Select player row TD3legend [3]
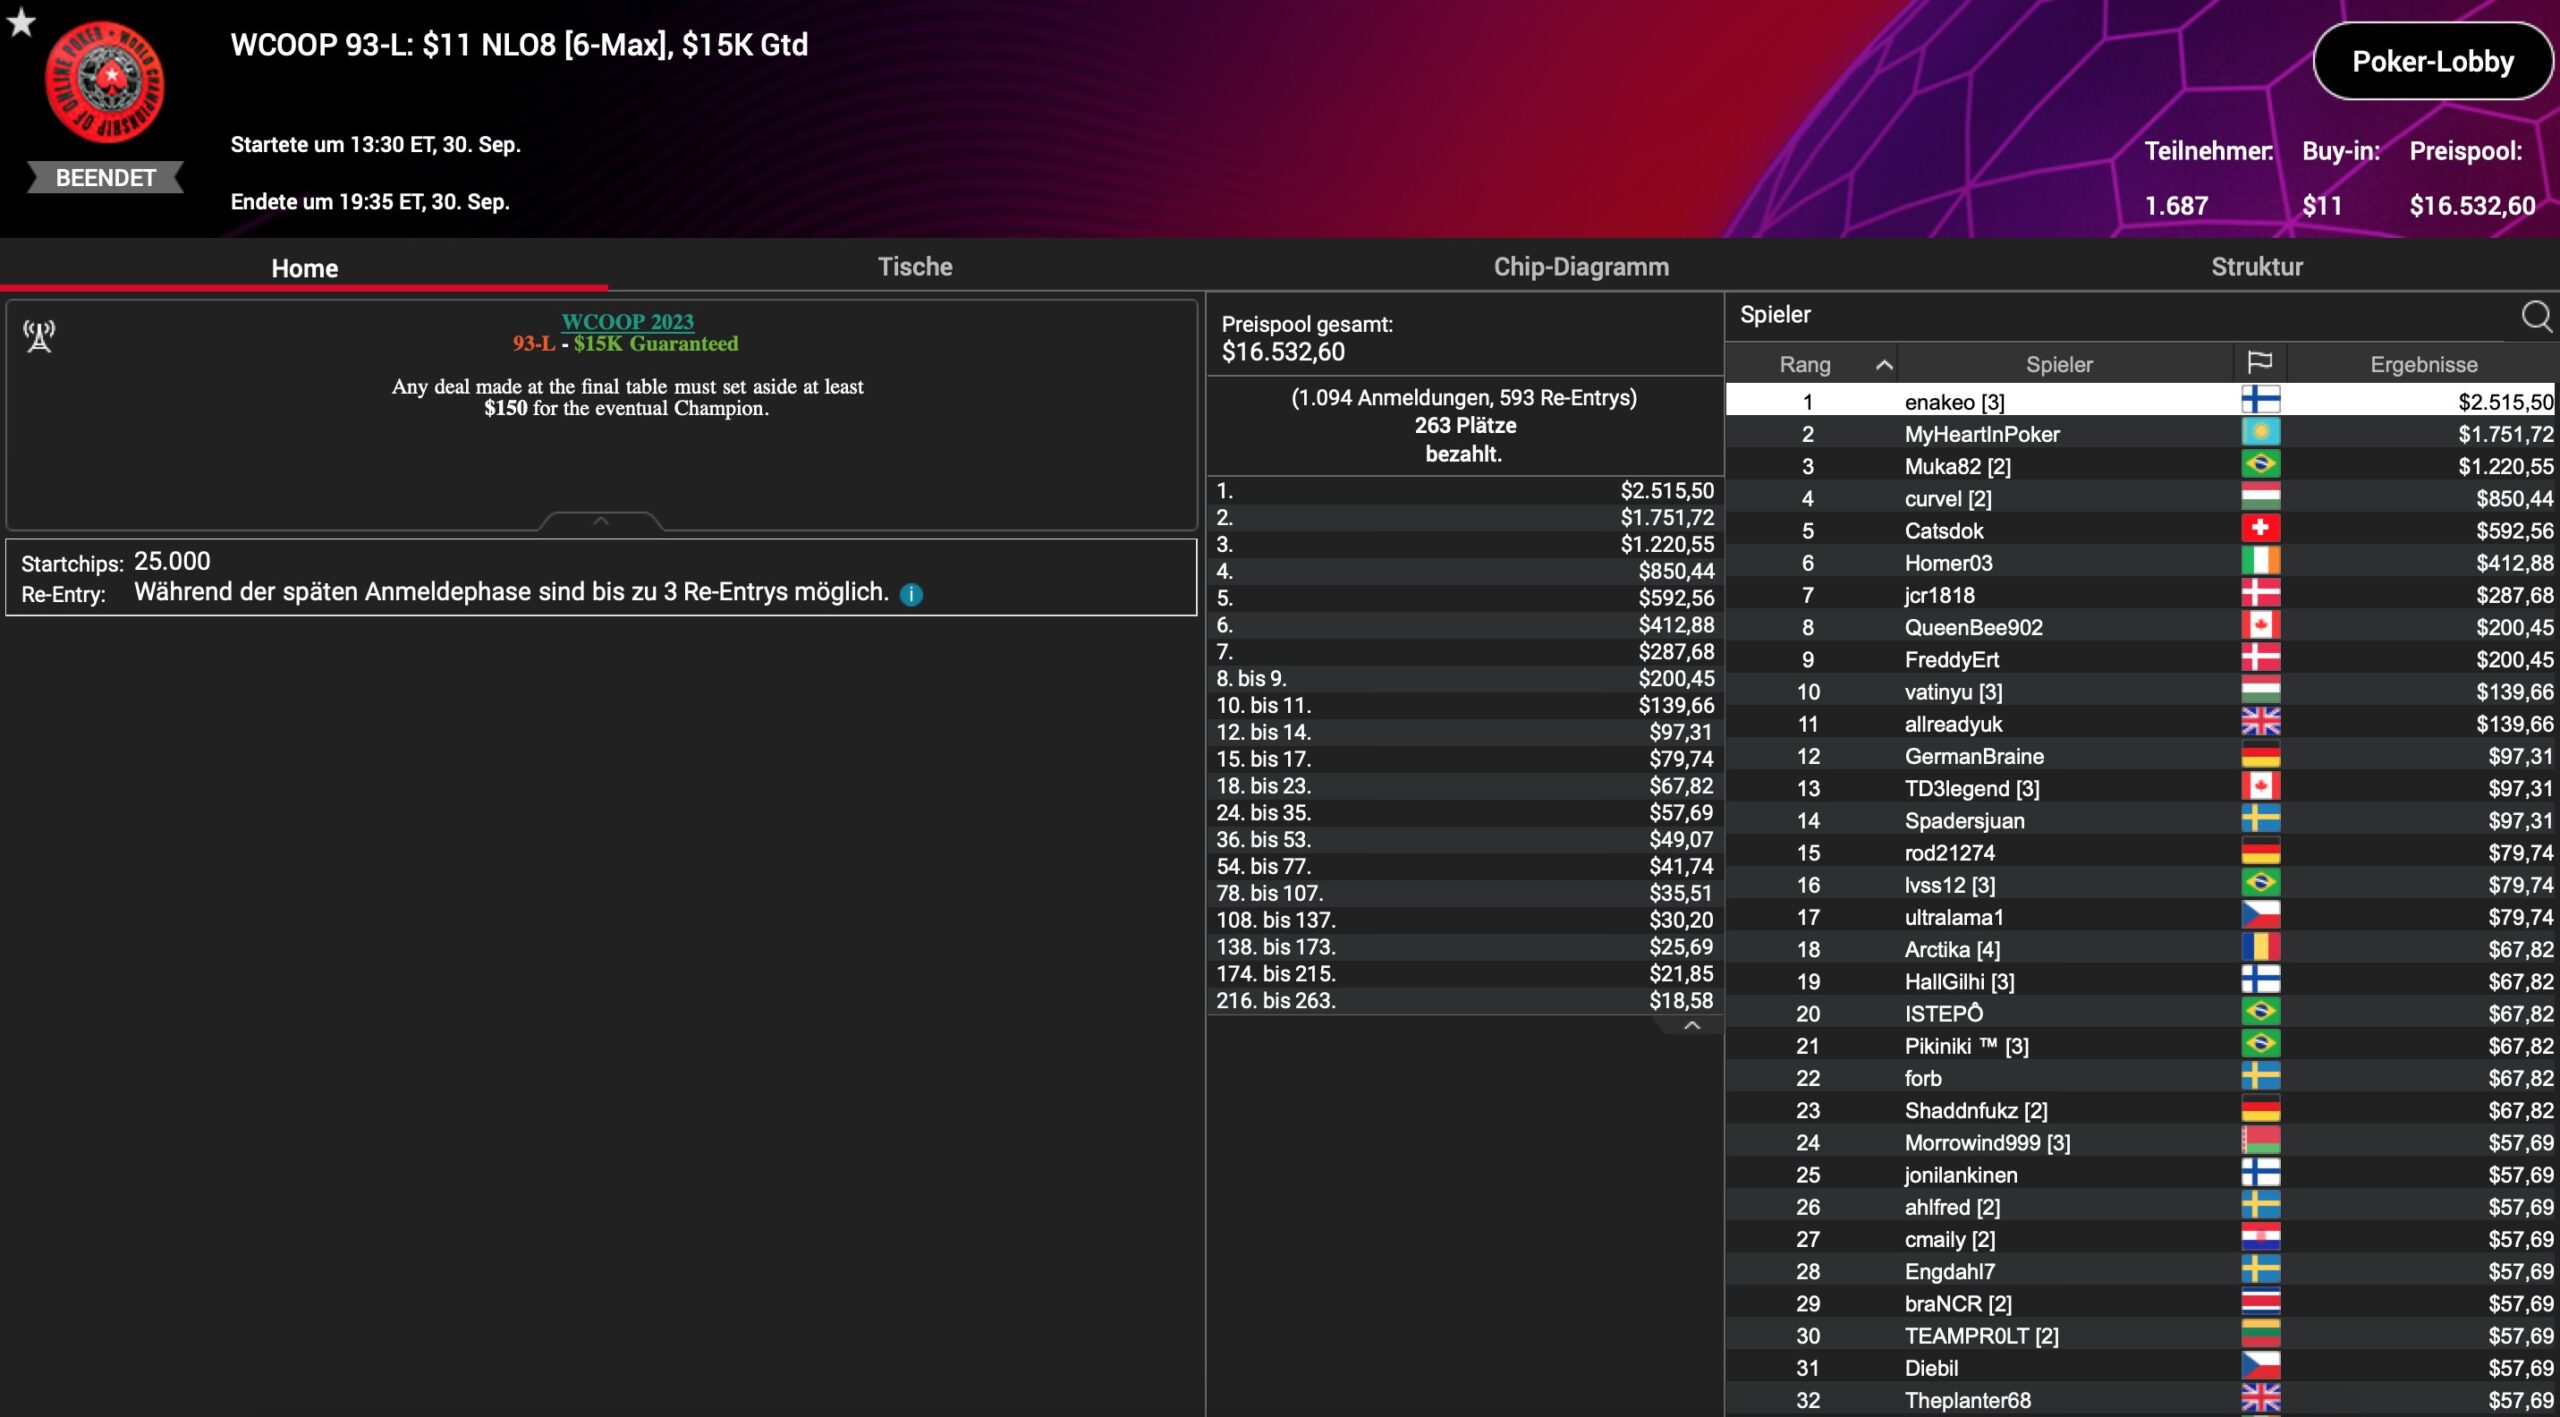This screenshot has width=2560, height=1417. (x=2140, y=788)
